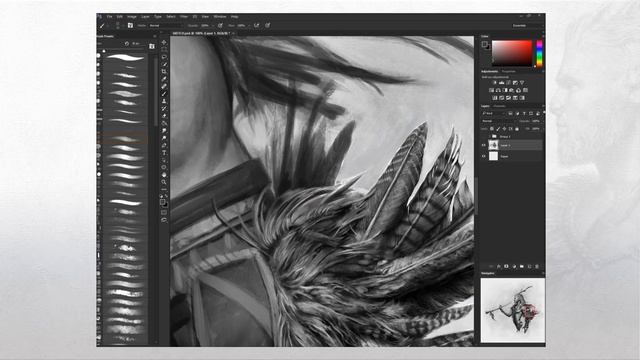
Task: Select the Hand tool
Action: pos(164,175)
